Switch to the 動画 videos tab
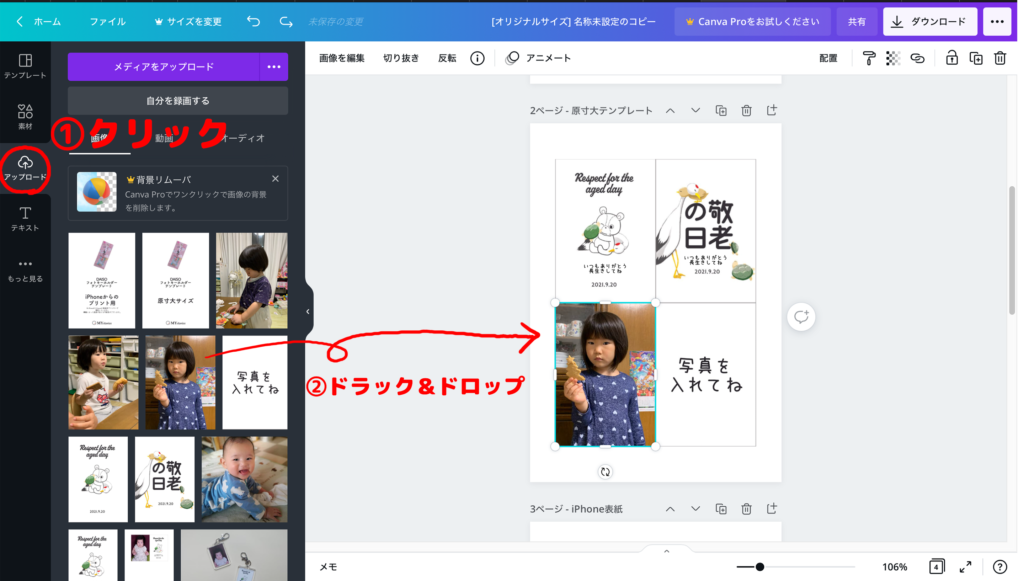 pyautogui.click(x=164, y=138)
